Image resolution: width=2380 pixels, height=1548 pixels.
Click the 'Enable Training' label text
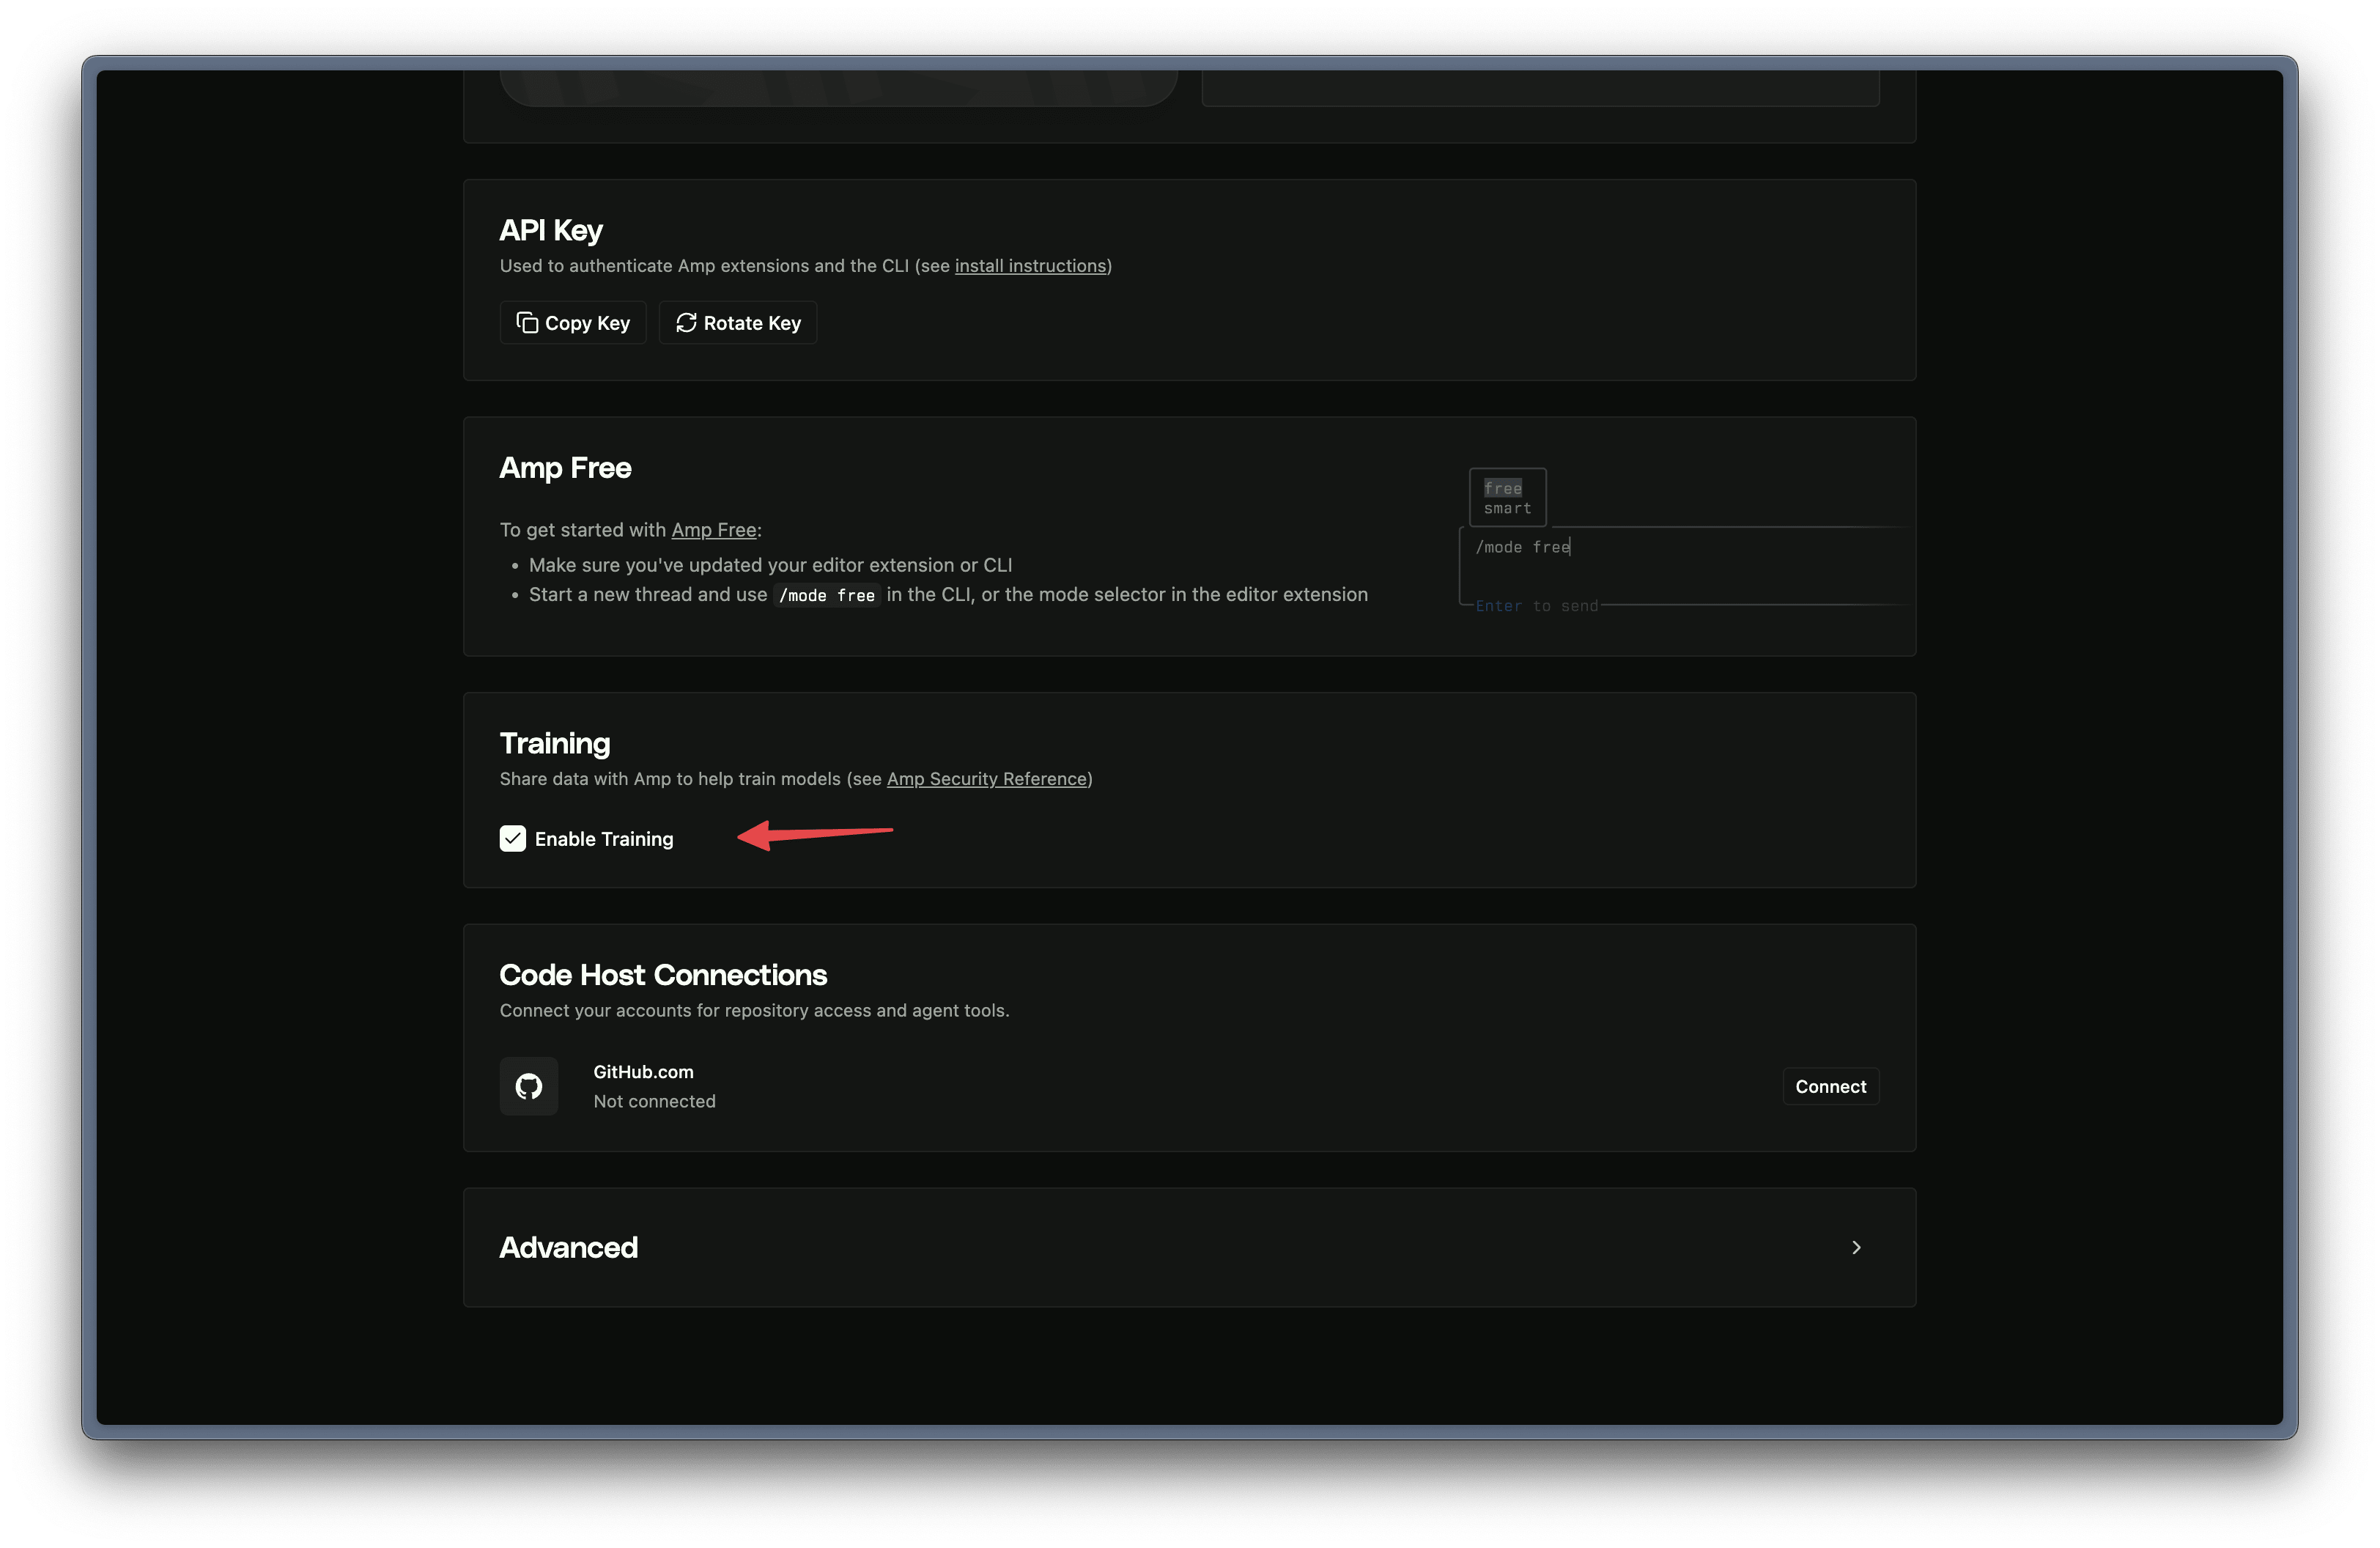pos(604,839)
